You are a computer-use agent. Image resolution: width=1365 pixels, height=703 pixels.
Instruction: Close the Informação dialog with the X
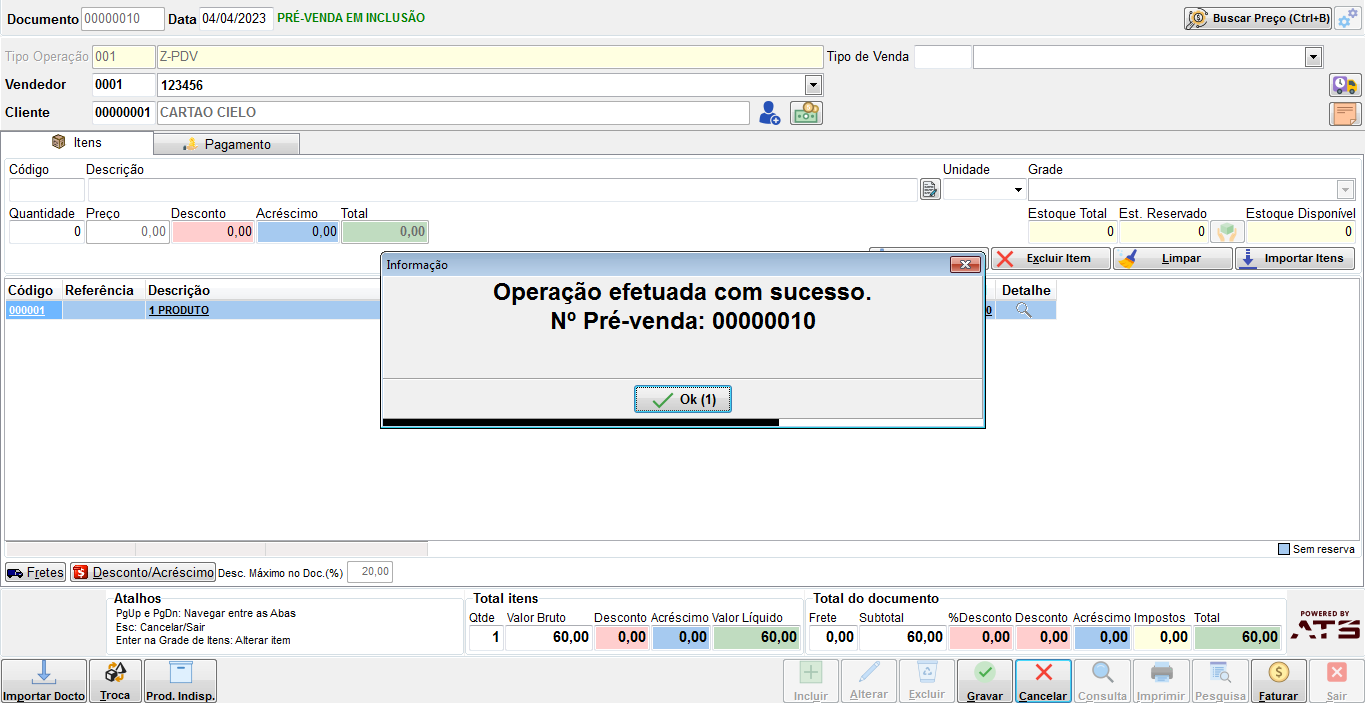[964, 264]
